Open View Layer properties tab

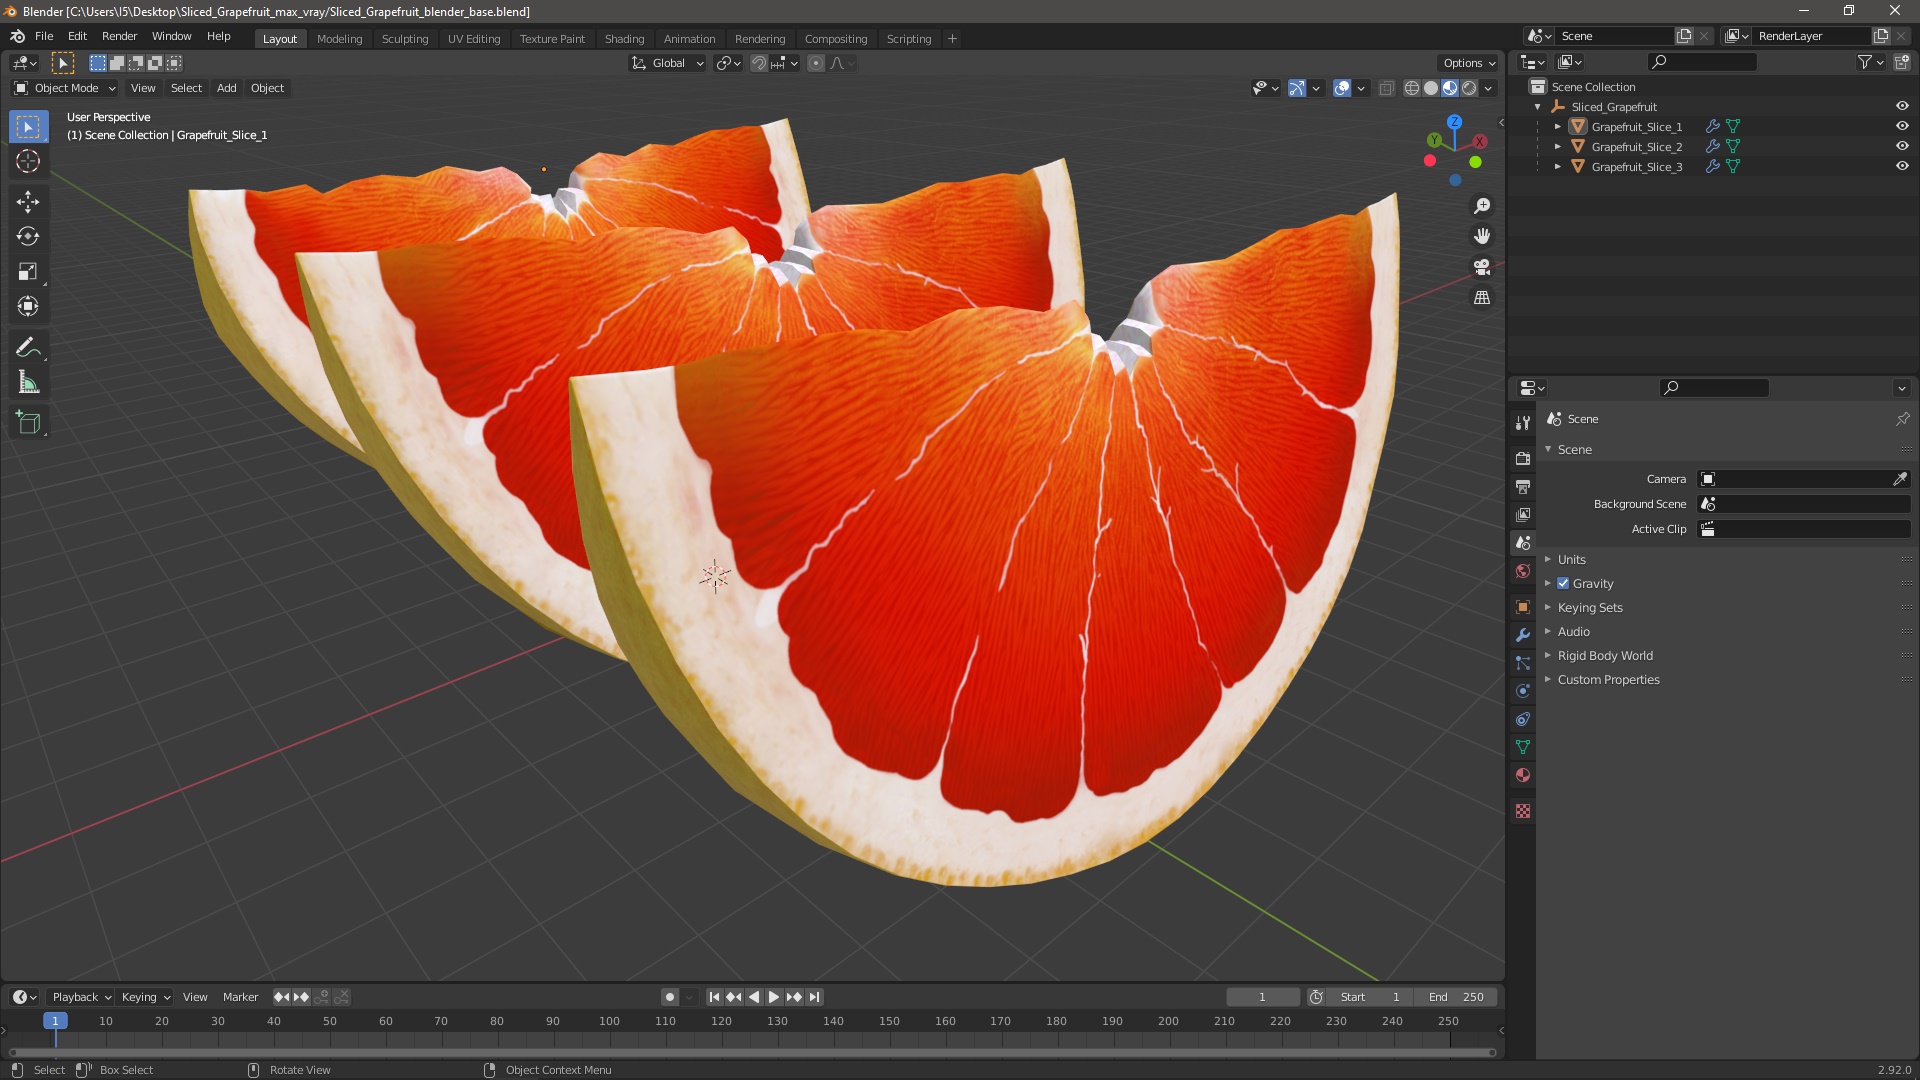click(1523, 515)
